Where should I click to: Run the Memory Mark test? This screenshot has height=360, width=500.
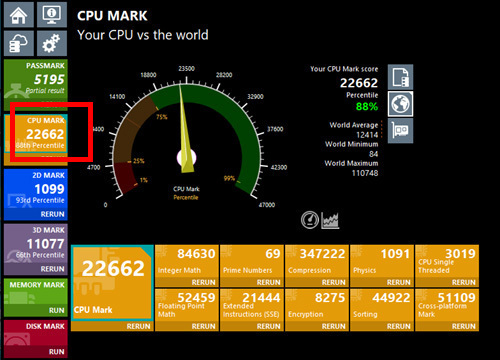click(56, 311)
